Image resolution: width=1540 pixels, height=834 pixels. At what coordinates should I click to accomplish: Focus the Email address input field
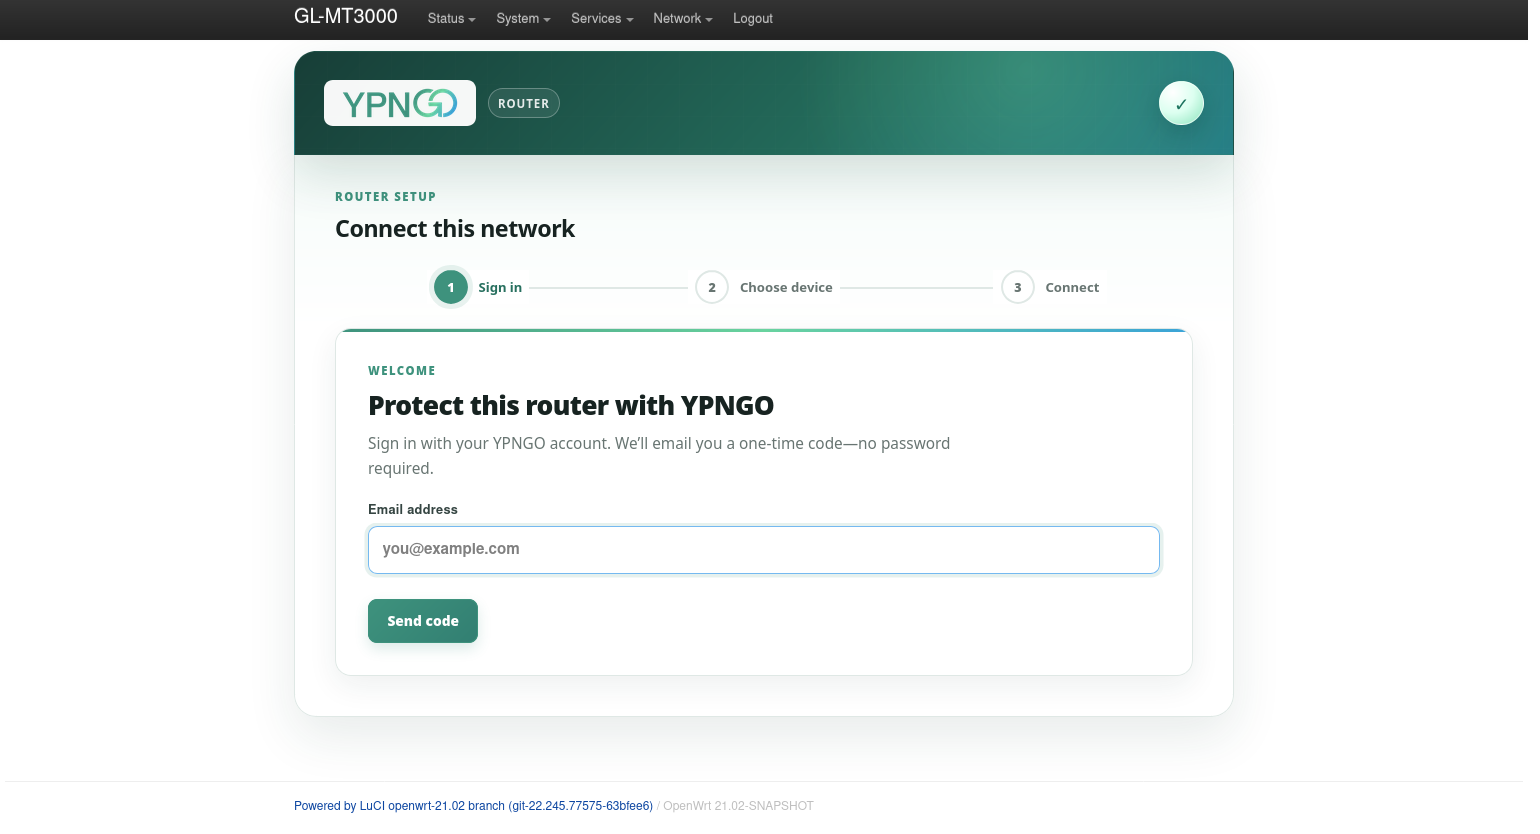764,550
